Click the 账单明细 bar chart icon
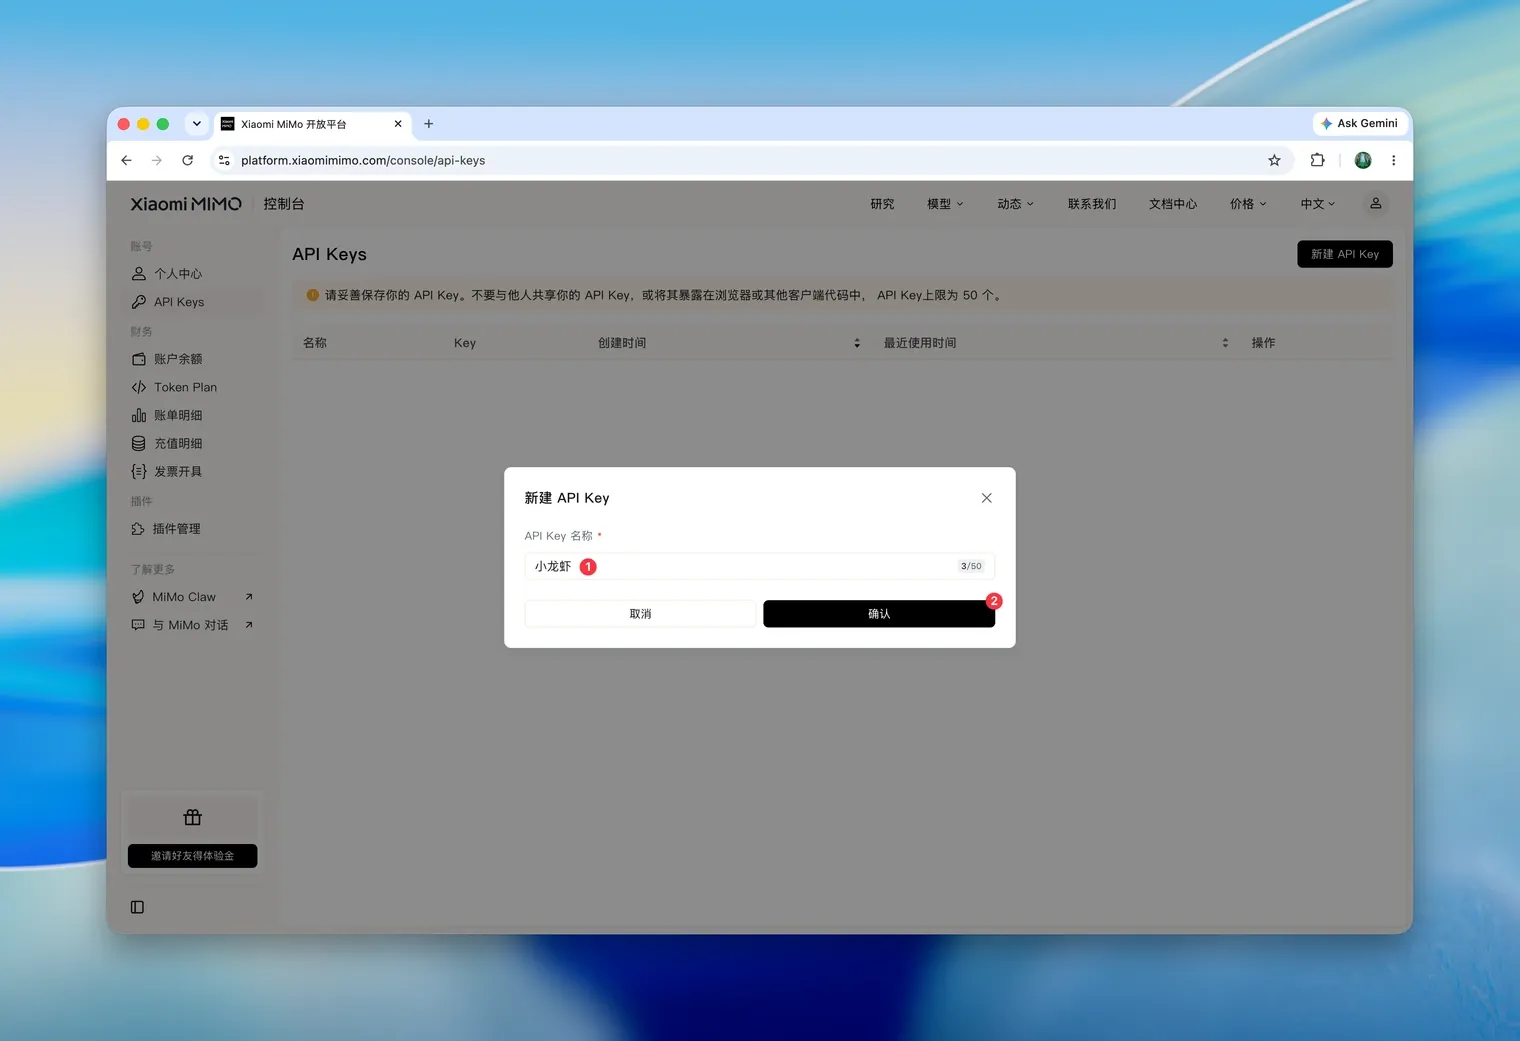 (x=139, y=415)
